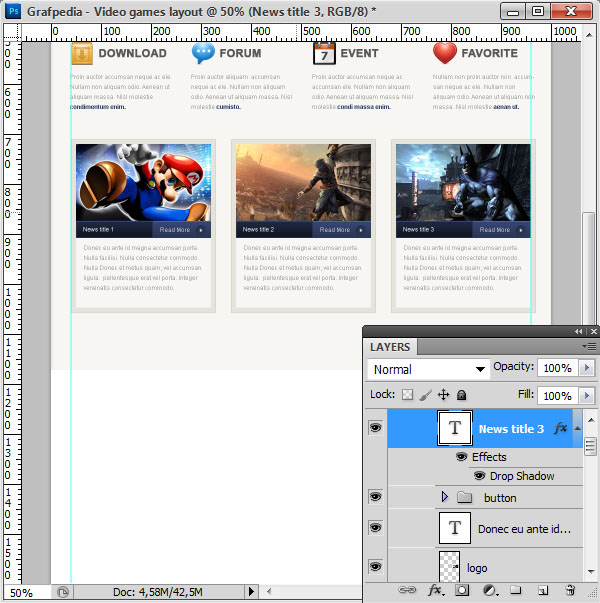
Task: Expand the button layer group
Action: pos(445,497)
